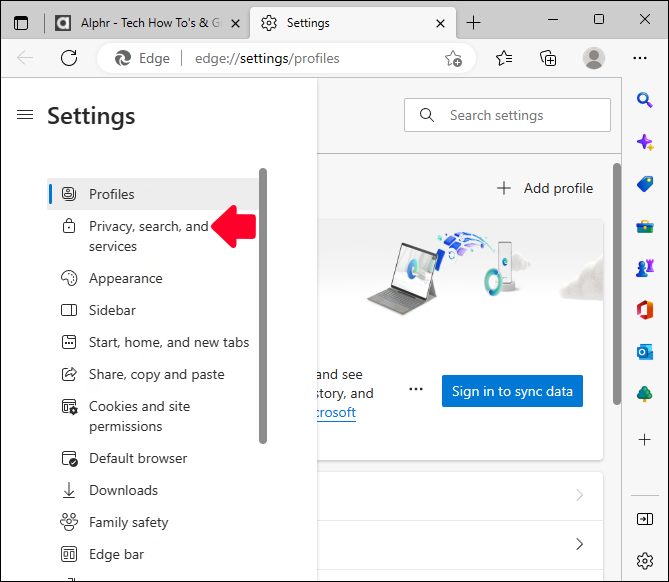The width and height of the screenshot is (669, 582).
Task: Click the address bar URL edge://settings/profiles
Action: 267,58
